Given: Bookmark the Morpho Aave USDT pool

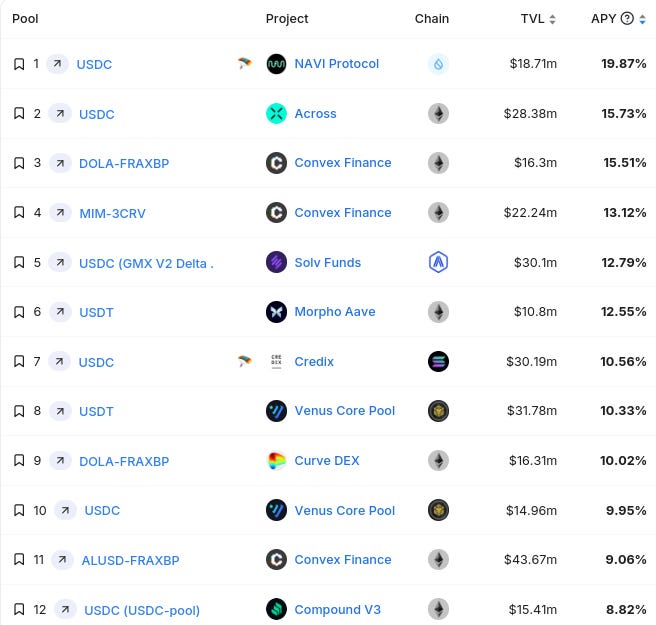Looking at the screenshot, I should (x=19, y=312).
